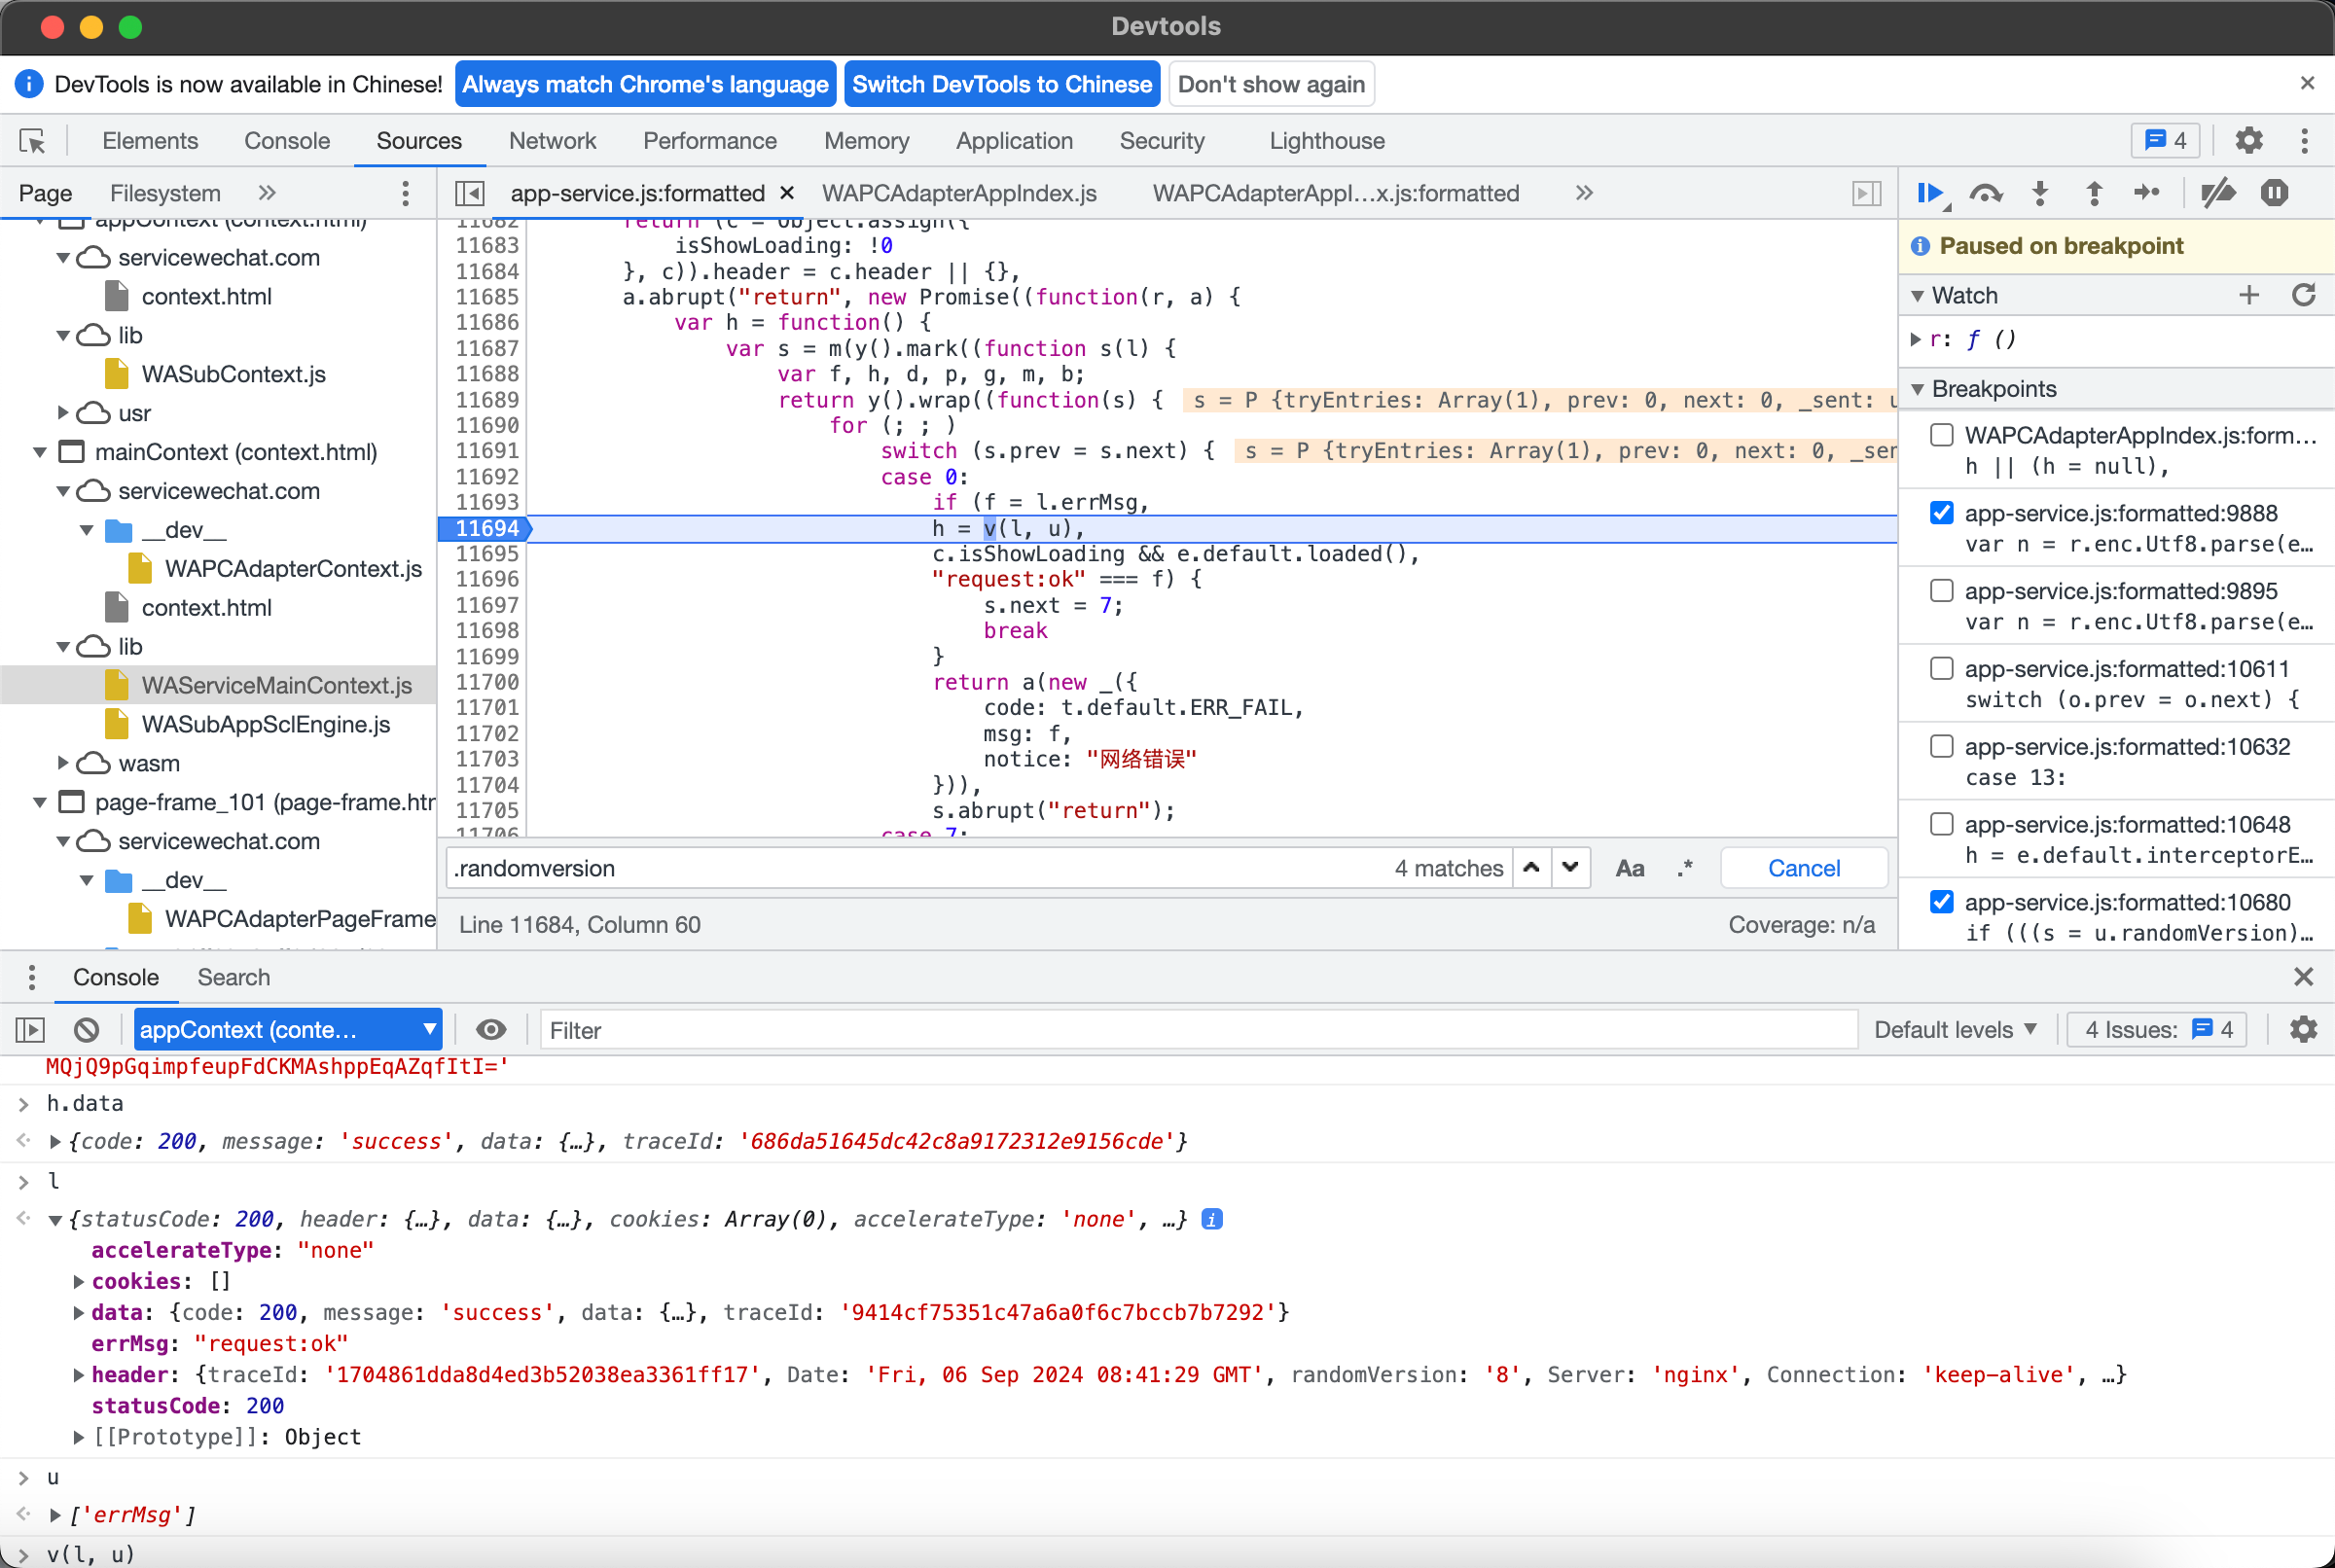2335x1568 pixels.
Task: Close the console drawer
Action: click(x=2303, y=977)
